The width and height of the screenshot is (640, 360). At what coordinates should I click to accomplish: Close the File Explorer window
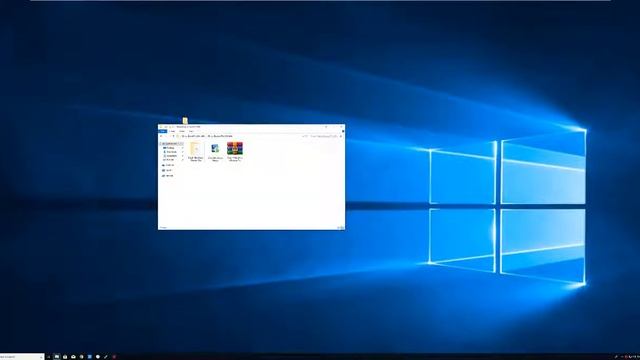341,127
